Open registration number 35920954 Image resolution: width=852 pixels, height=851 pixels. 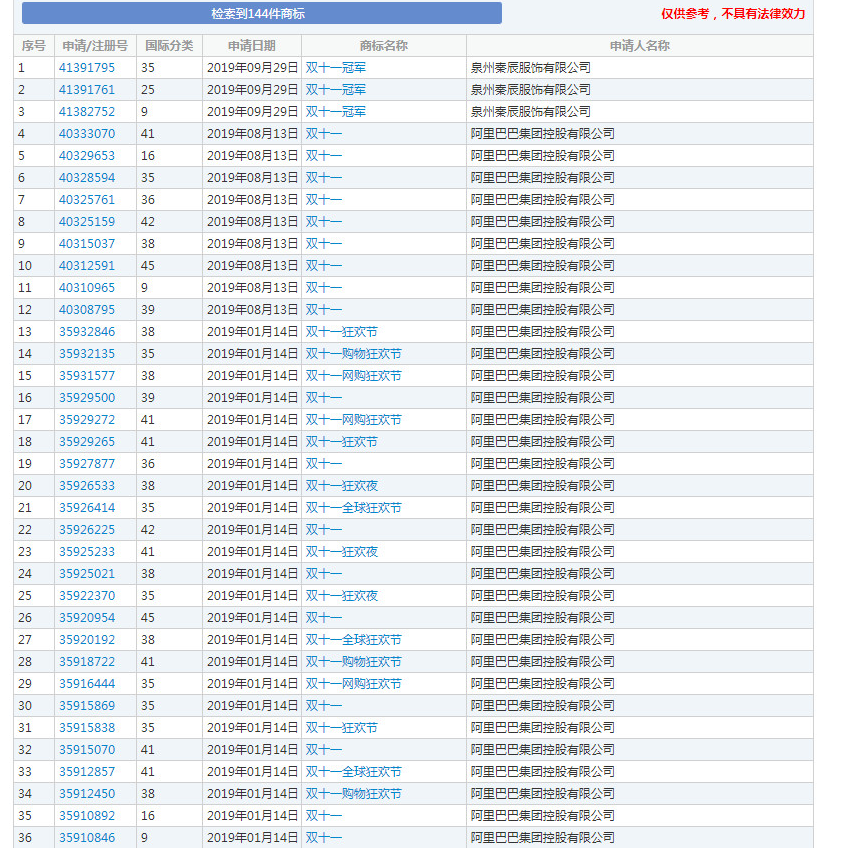(x=86, y=618)
